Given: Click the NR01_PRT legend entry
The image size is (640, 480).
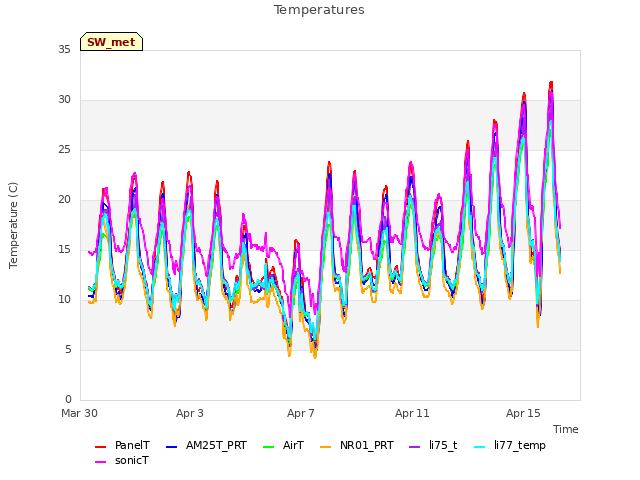Looking at the screenshot, I should (x=357, y=445).
